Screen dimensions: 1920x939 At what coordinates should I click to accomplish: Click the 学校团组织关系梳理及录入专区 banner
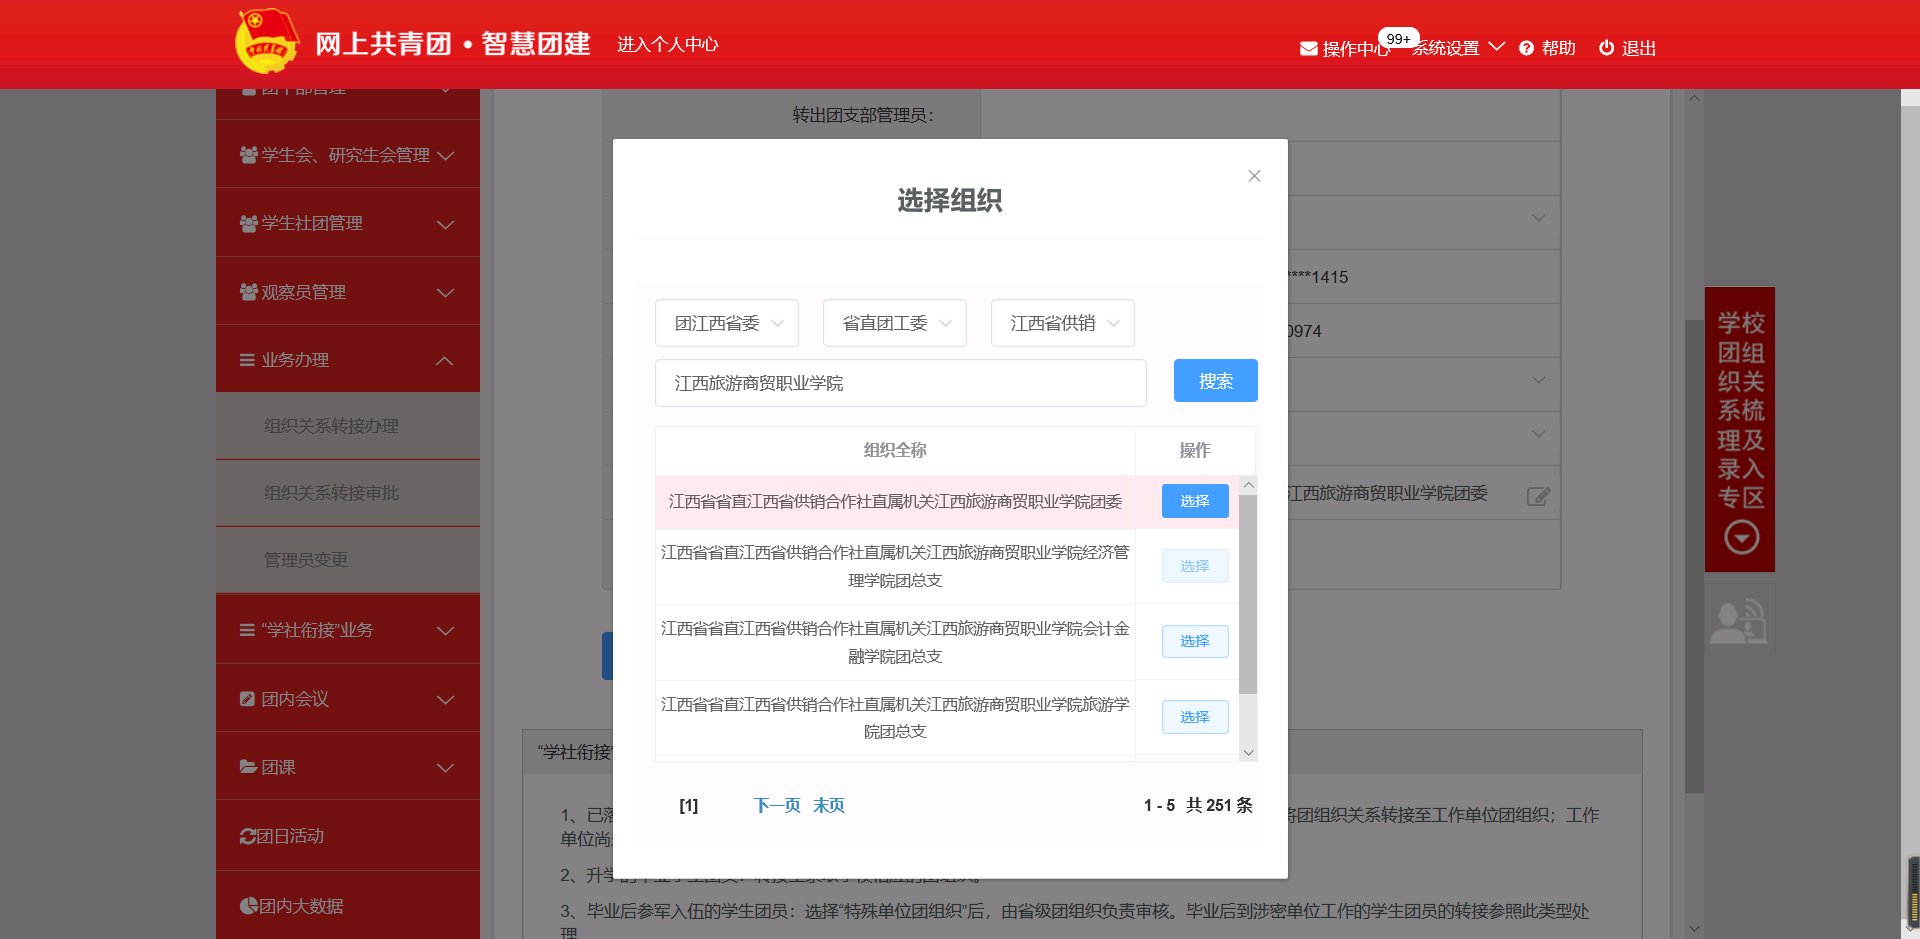[x=1740, y=429]
